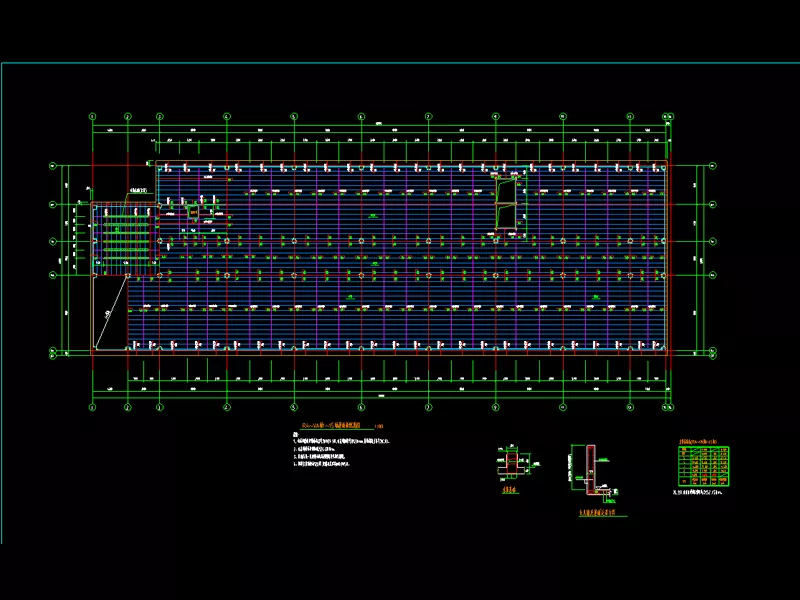Viewport: 800px width, 600px height.
Task: Pick the topmost grid bubble on the right side
Action: tap(713, 166)
